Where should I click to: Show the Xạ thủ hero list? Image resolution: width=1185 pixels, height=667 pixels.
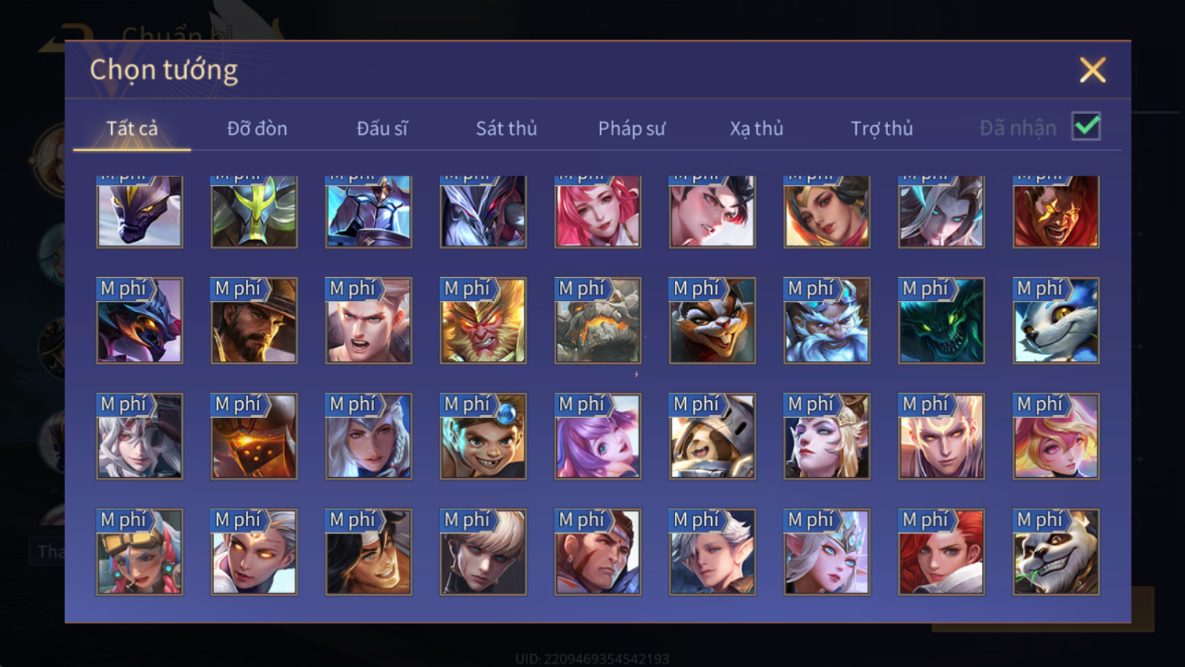pyautogui.click(x=756, y=128)
